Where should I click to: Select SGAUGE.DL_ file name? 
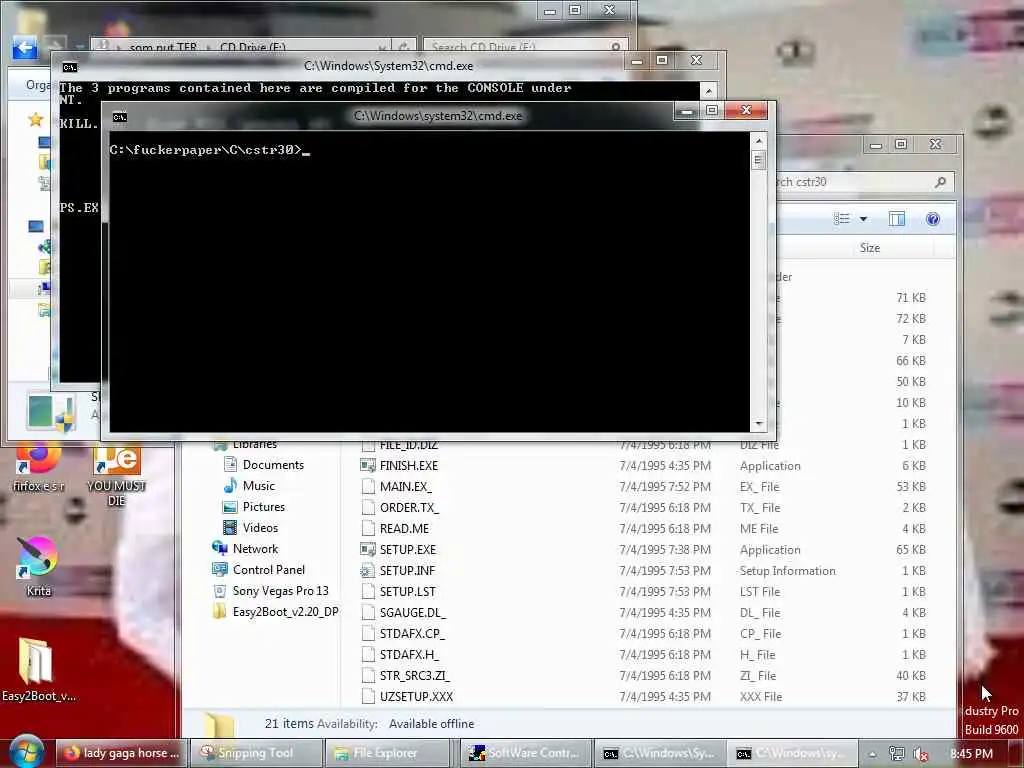click(x=413, y=613)
